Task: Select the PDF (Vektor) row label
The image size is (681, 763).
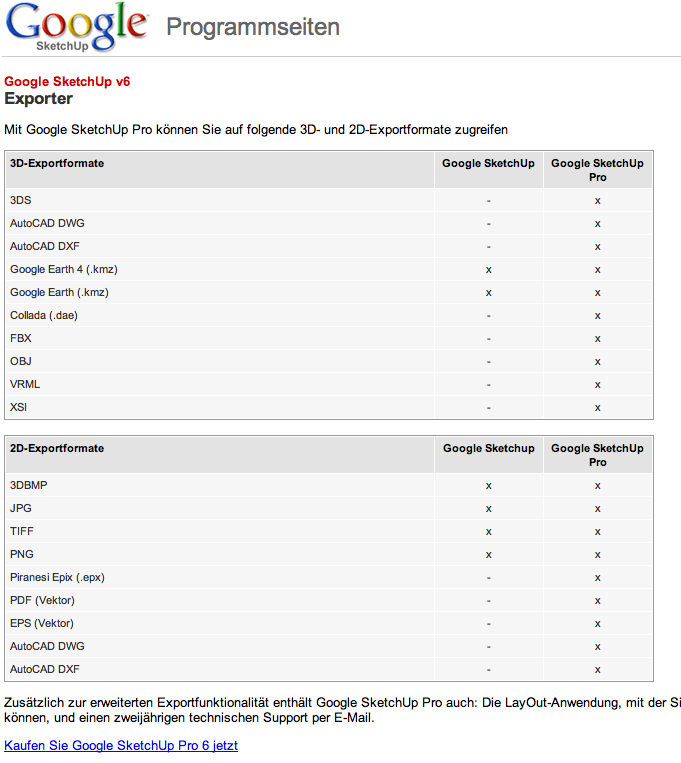Action: 42,600
